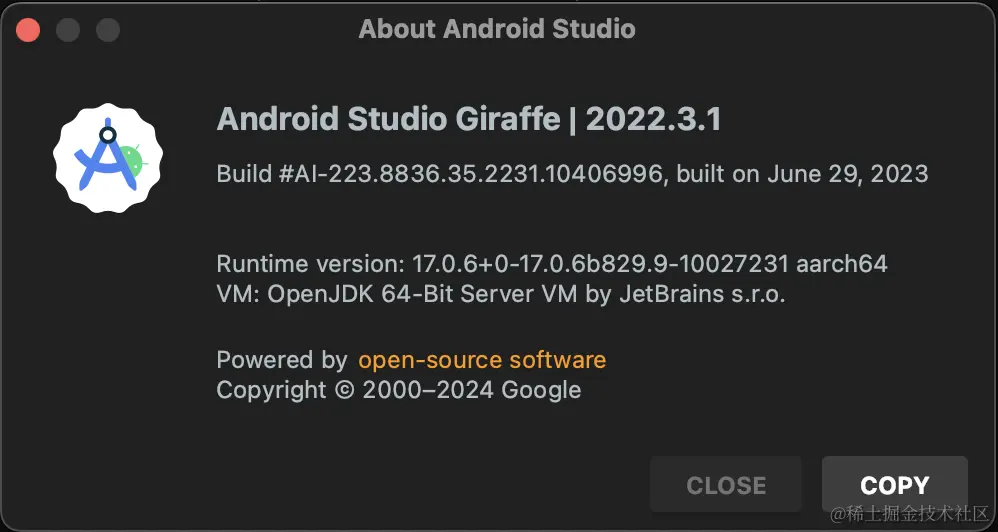Click the Android Studio Giraffe heading
The image size is (998, 532).
[388, 119]
